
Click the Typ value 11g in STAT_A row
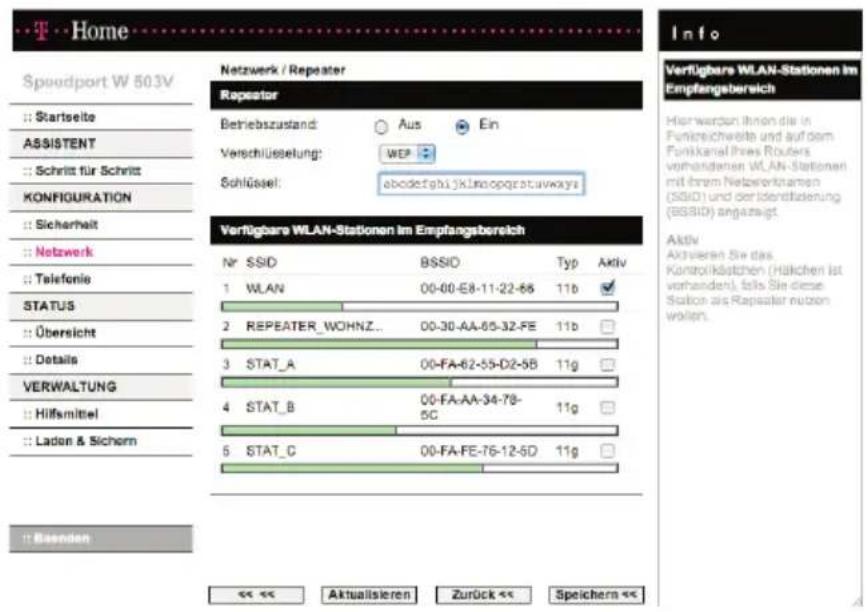[567, 364]
